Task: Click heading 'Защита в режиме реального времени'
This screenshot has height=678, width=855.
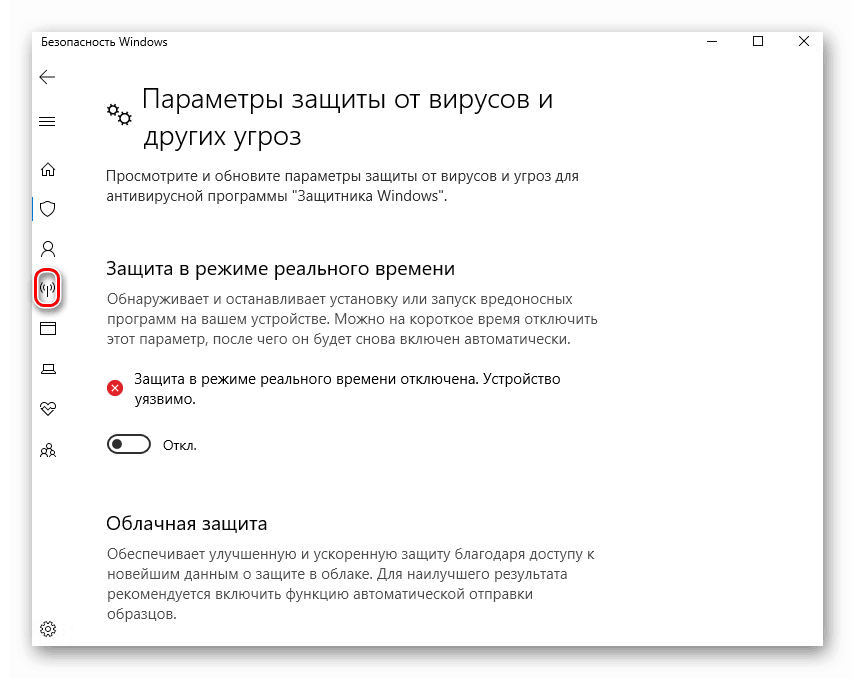Action: [280, 268]
